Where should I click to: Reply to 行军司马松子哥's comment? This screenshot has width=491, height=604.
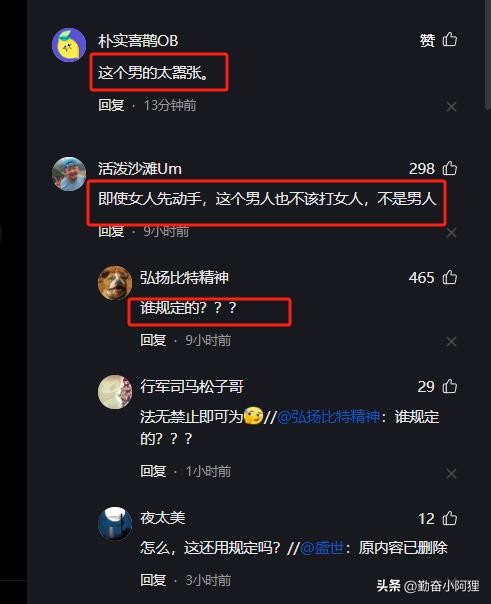click(153, 471)
